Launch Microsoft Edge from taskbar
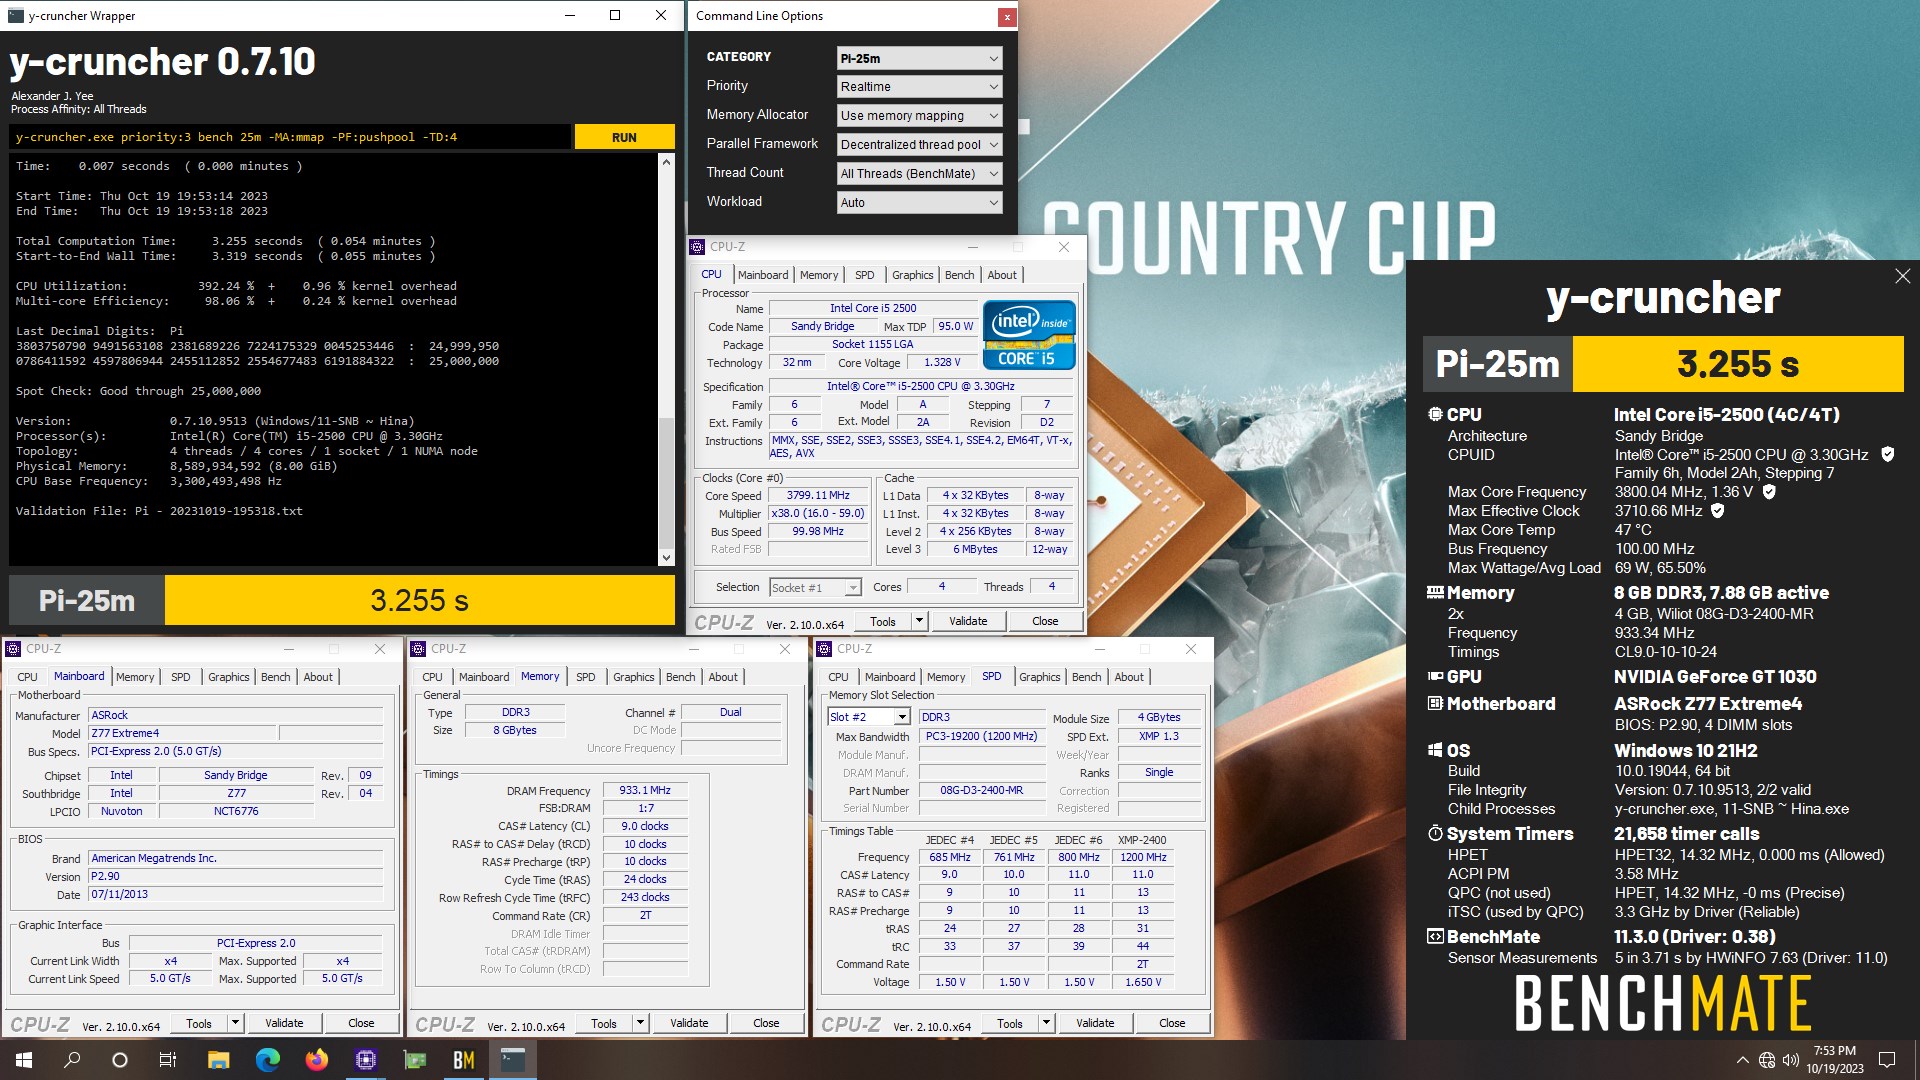The height and width of the screenshot is (1080, 1920). point(267,1060)
